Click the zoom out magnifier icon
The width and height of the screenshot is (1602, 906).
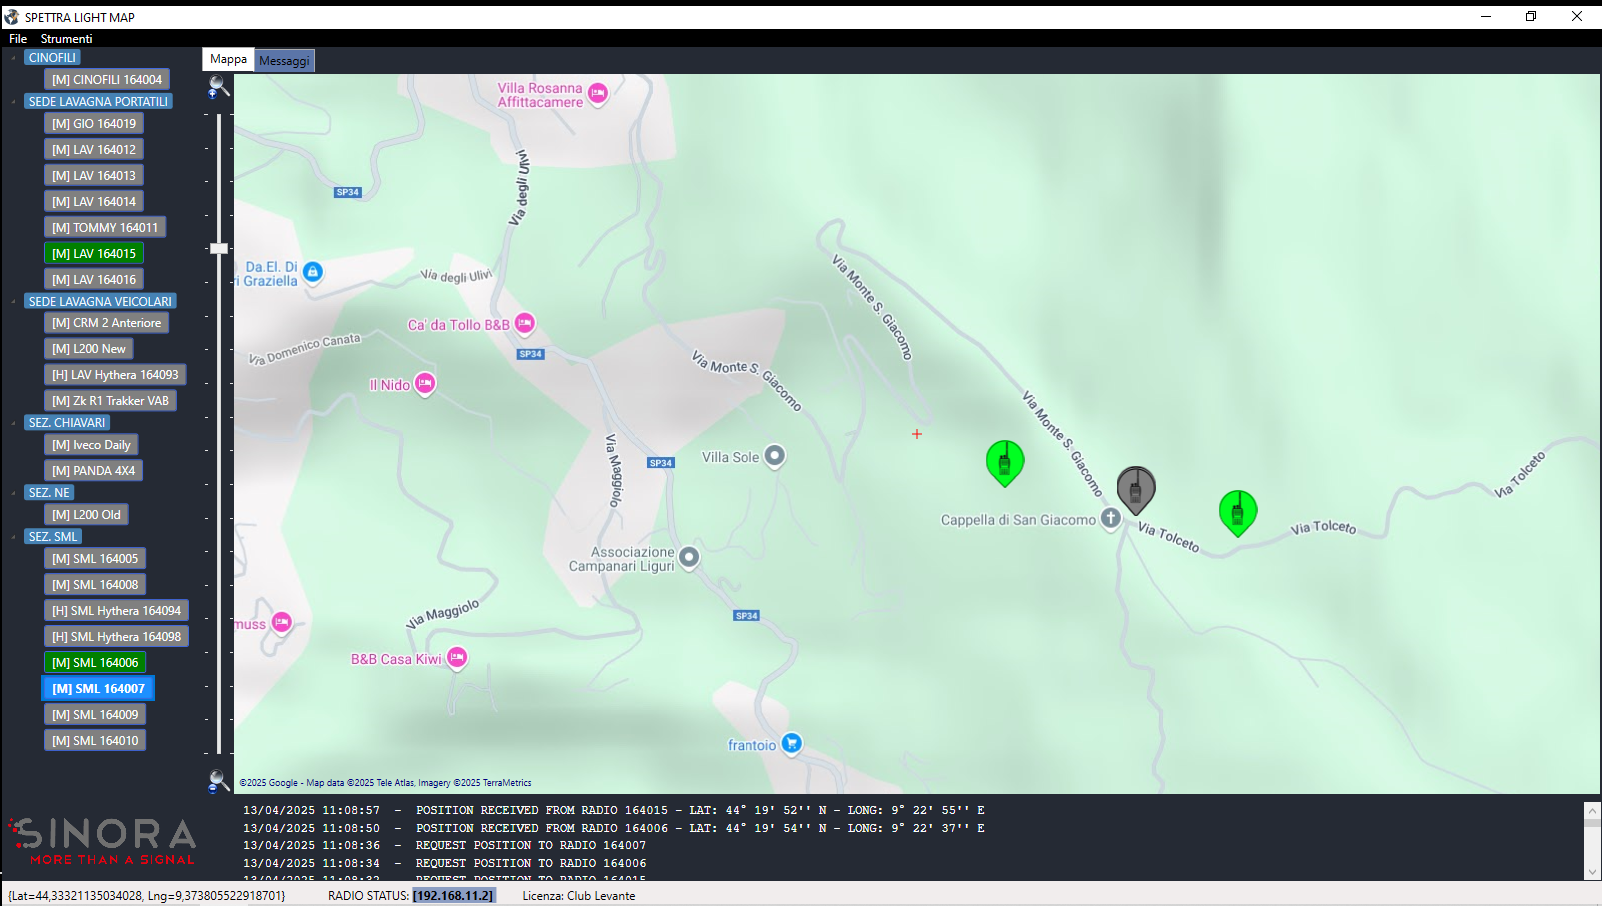click(x=218, y=781)
